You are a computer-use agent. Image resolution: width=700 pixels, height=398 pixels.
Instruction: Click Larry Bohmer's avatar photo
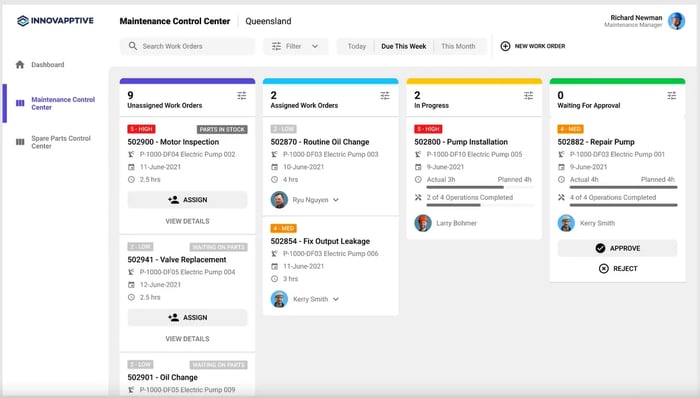pyautogui.click(x=423, y=223)
